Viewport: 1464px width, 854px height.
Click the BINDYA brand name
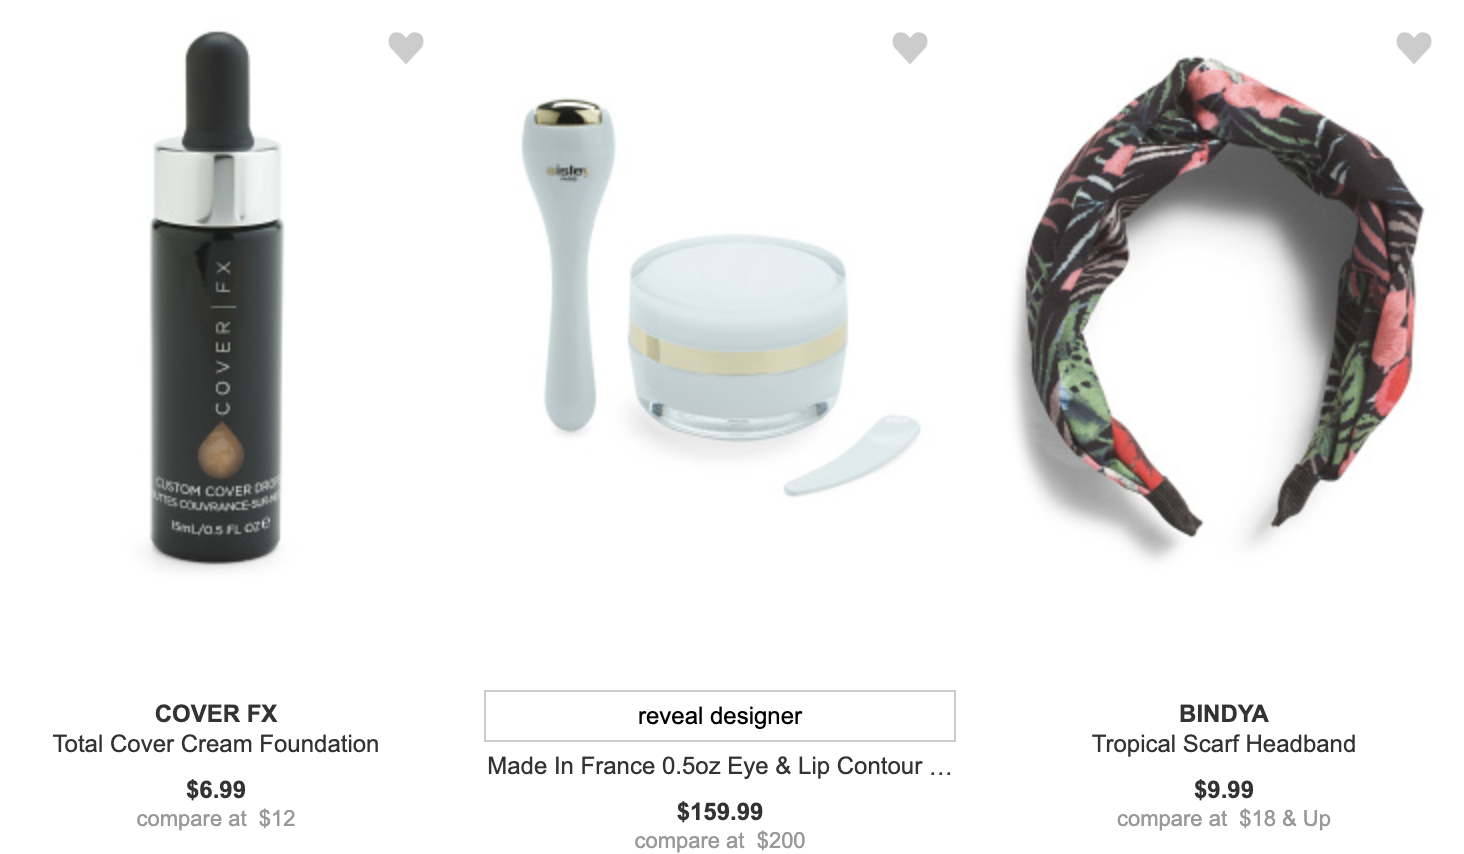click(x=1224, y=713)
